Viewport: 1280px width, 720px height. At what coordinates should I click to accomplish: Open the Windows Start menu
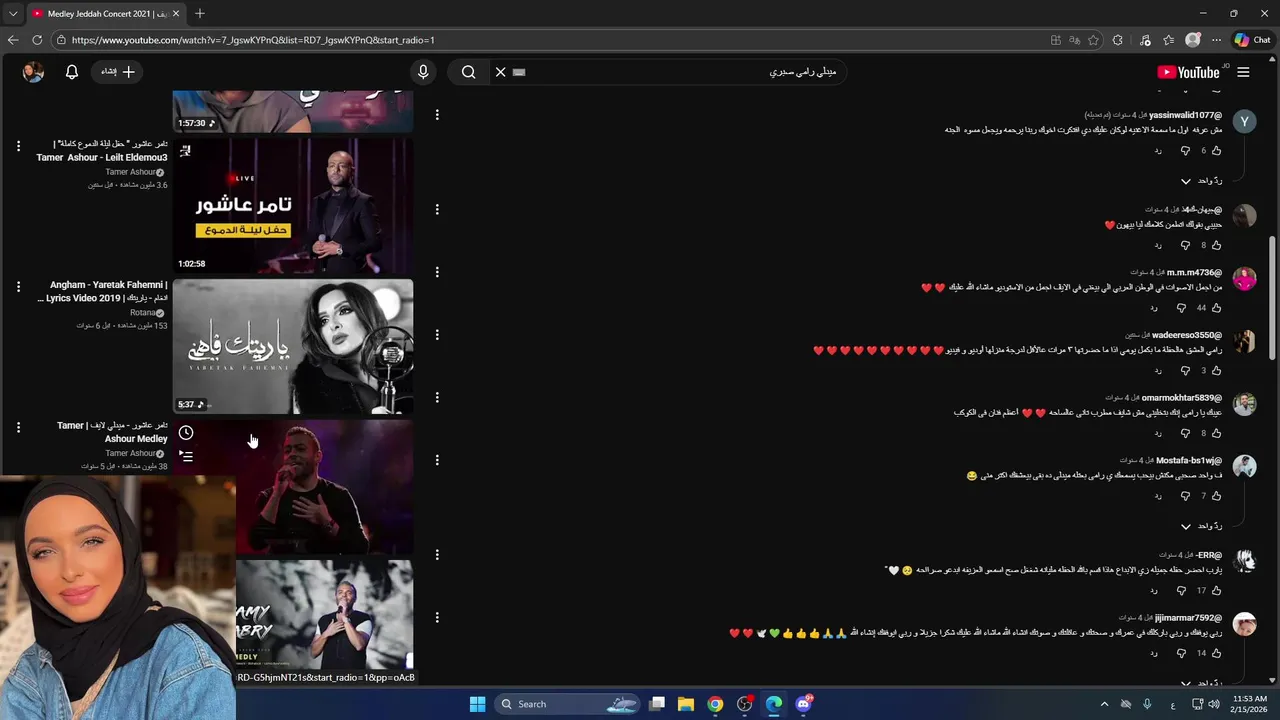(477, 704)
